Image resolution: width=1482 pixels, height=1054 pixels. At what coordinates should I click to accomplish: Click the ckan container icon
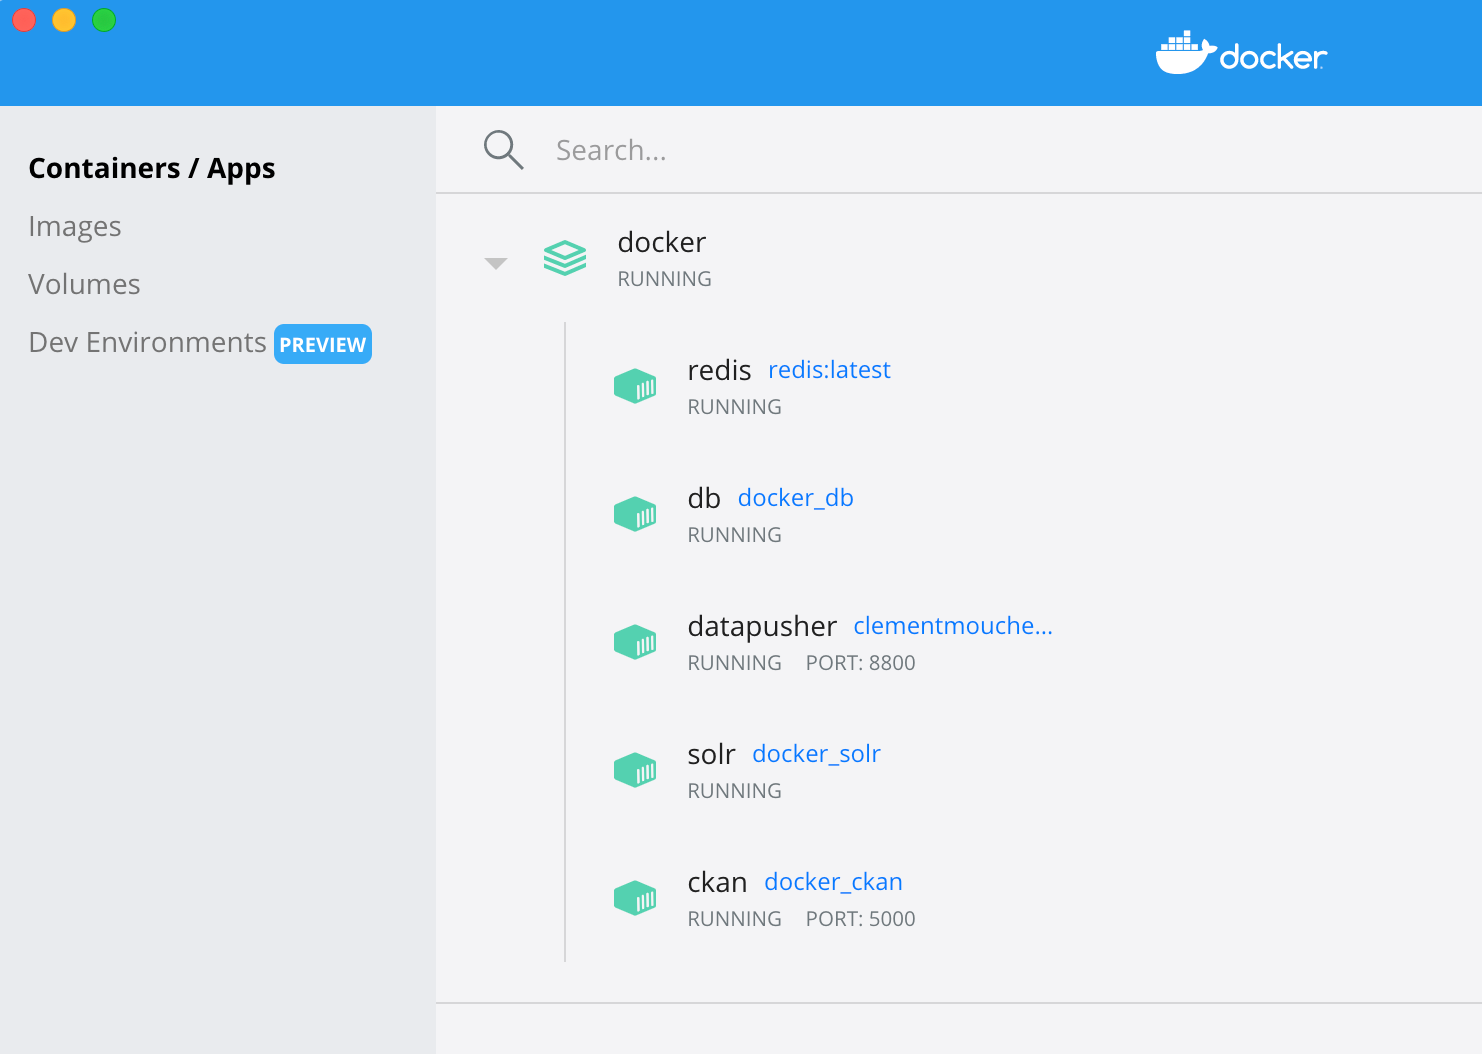click(635, 898)
